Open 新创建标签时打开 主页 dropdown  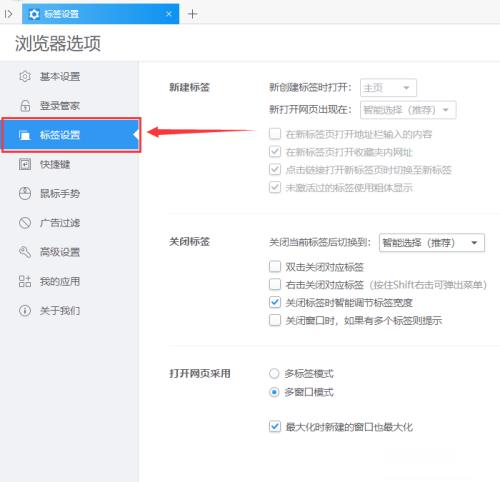(388, 88)
